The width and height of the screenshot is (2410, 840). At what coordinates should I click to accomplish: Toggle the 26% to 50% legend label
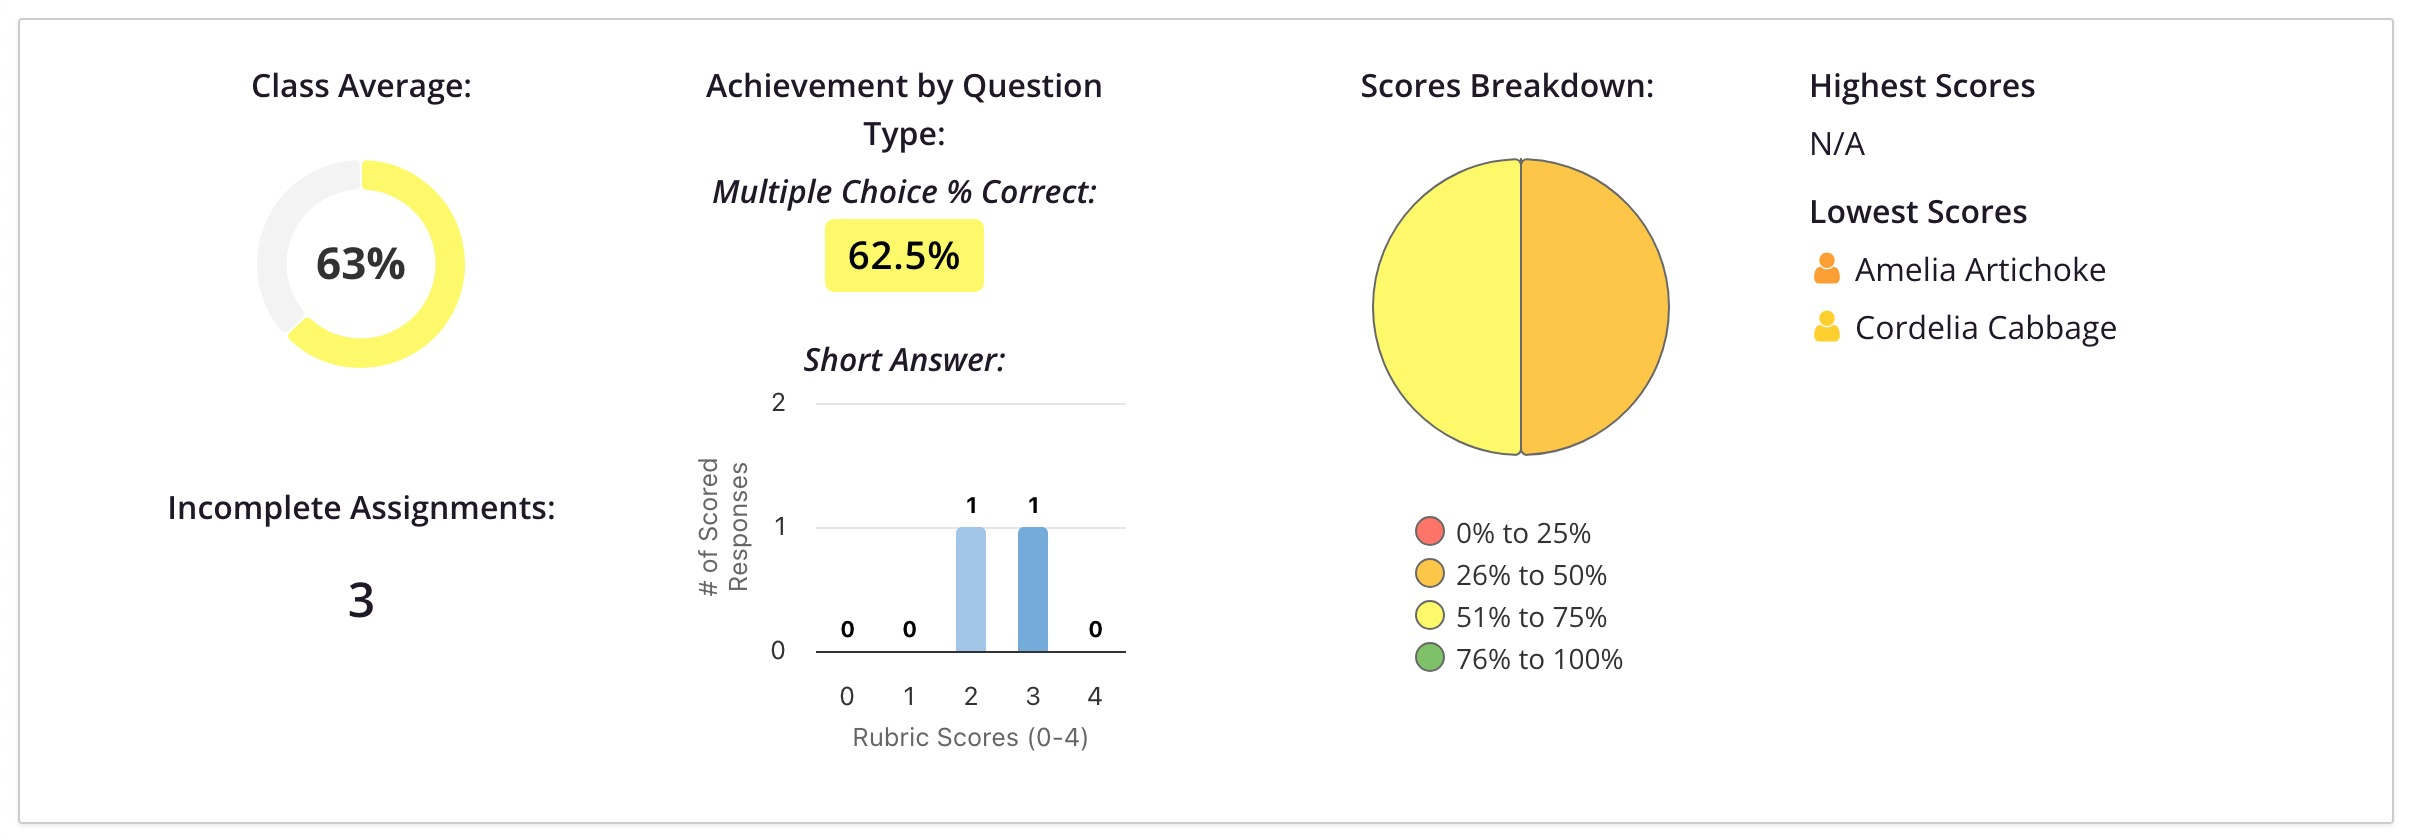coord(1531,575)
